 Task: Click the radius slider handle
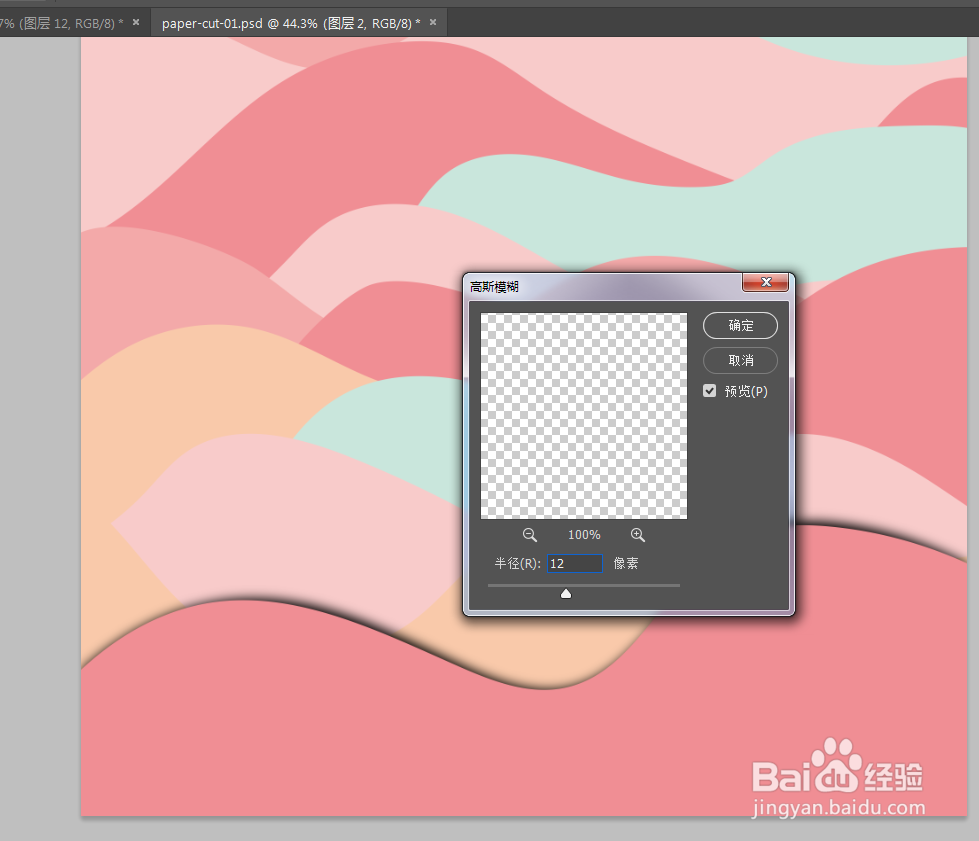[566, 593]
